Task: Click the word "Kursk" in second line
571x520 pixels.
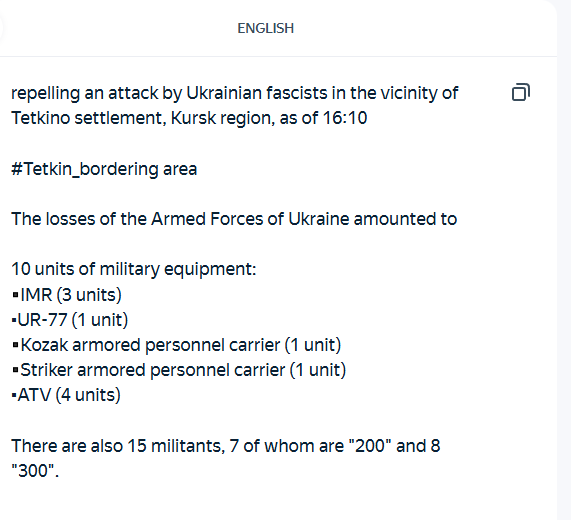Action: tap(193, 118)
